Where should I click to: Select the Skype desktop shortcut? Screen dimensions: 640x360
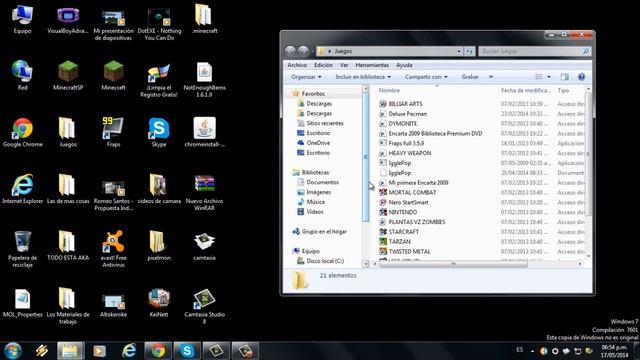coord(159,132)
